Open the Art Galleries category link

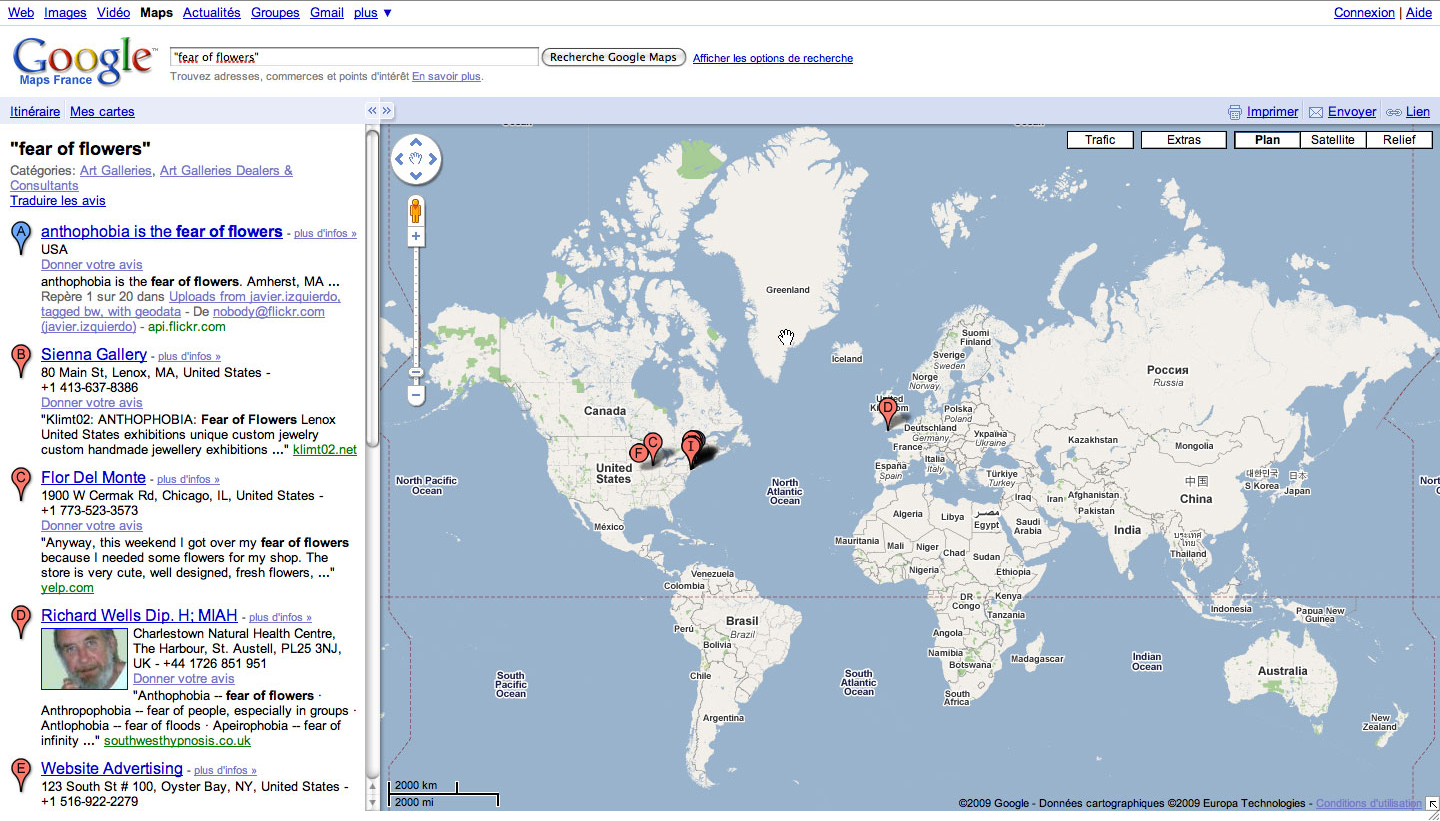[x=116, y=171]
